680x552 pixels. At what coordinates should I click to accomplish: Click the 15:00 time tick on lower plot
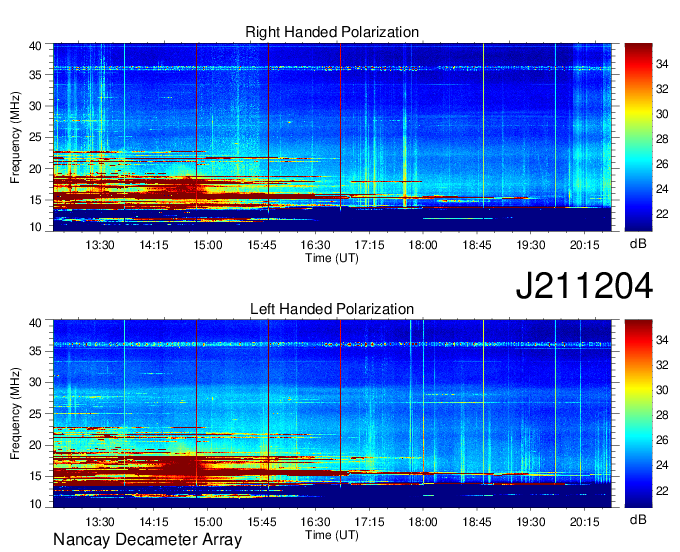208,522
